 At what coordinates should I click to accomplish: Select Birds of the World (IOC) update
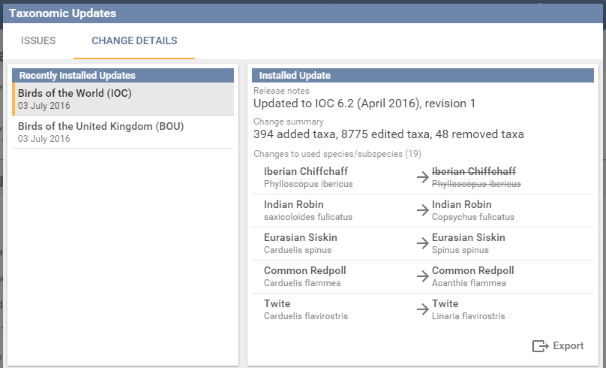click(123, 99)
